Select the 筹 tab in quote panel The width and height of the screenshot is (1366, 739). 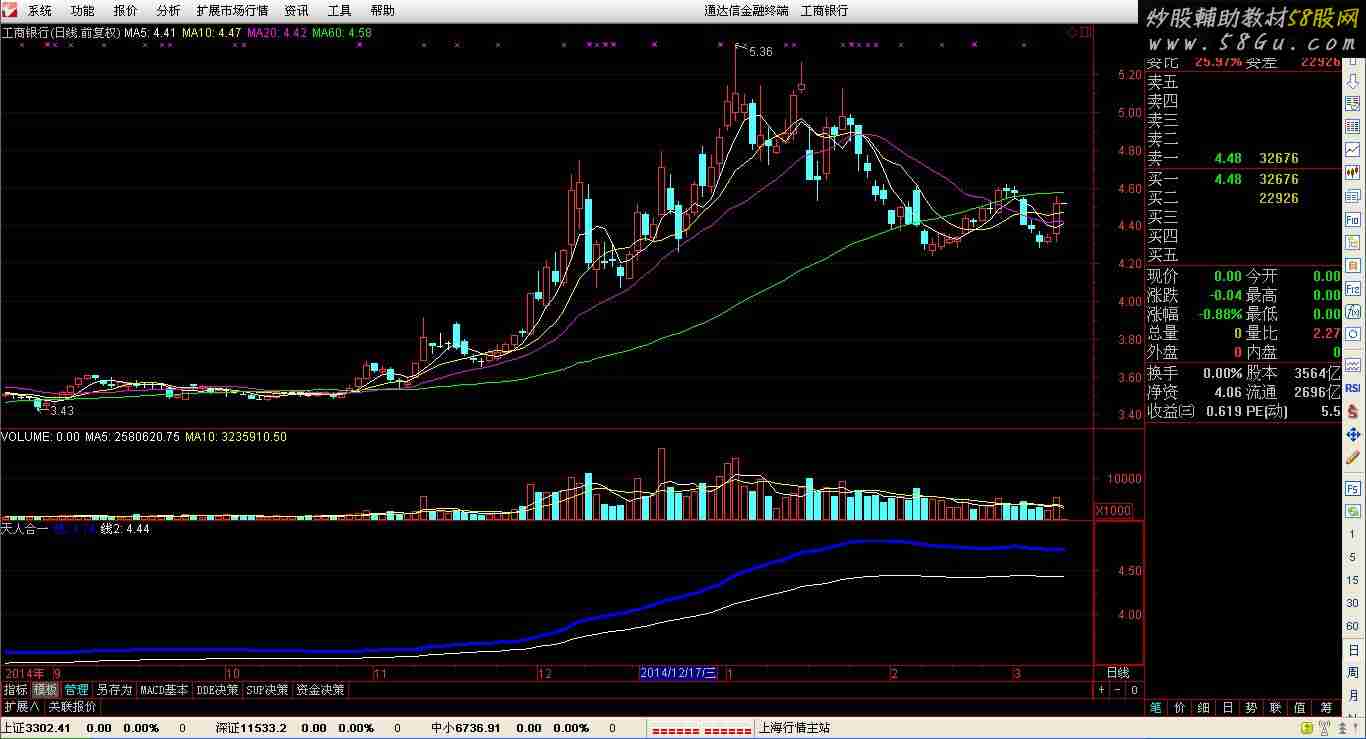(x=1326, y=707)
